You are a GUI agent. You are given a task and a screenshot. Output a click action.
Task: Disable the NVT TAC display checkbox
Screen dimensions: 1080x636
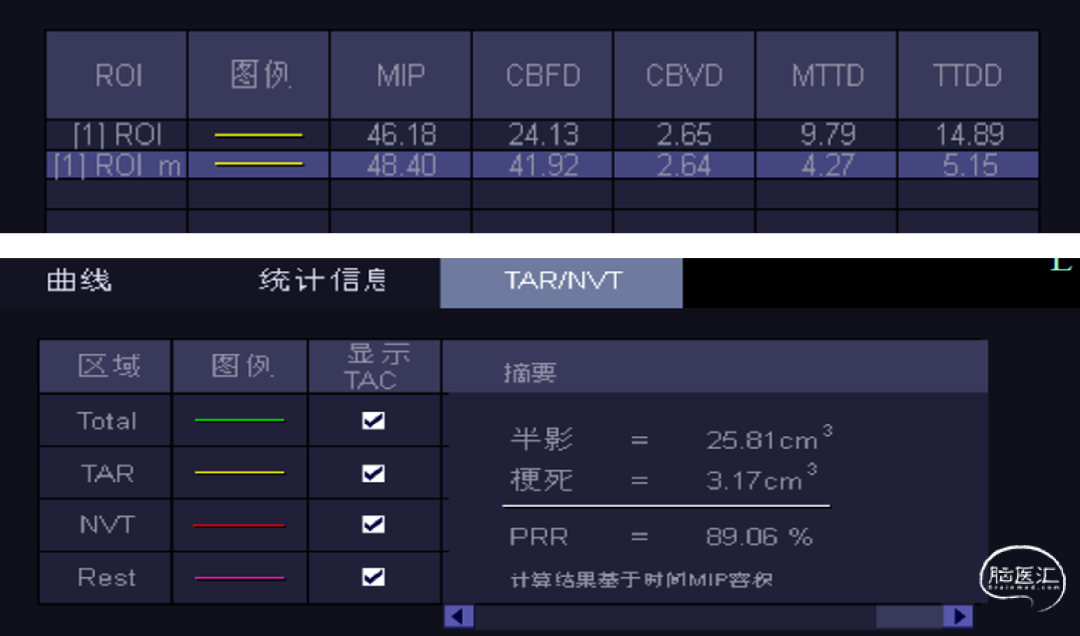click(x=373, y=524)
